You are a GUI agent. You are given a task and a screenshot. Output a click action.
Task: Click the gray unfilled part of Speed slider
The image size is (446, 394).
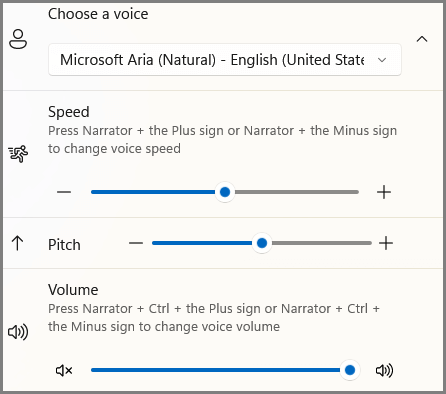click(x=297, y=192)
